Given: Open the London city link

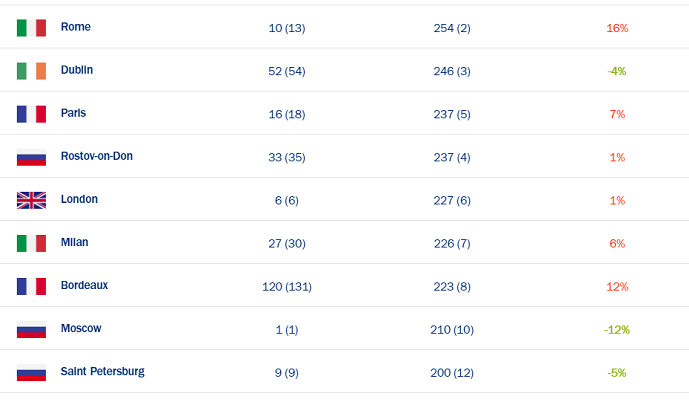Looking at the screenshot, I should coord(79,199).
